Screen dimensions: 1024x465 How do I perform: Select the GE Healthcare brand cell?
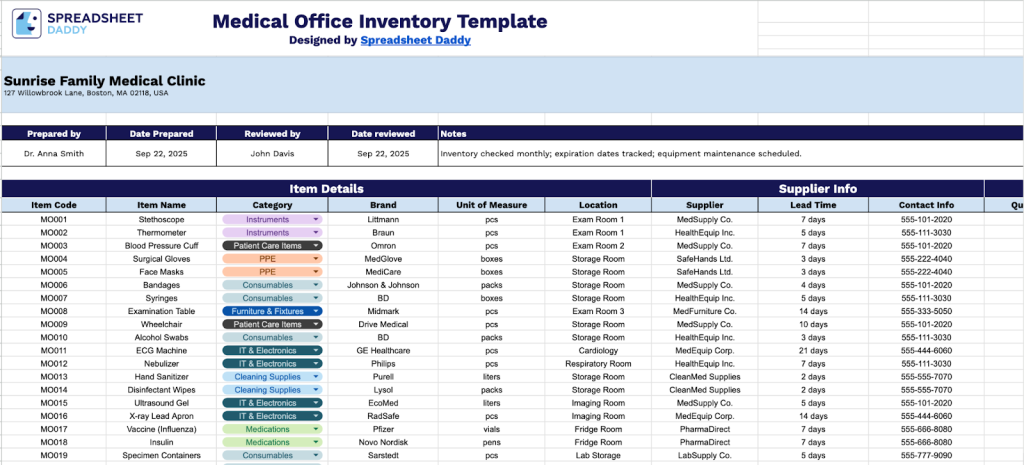point(383,351)
